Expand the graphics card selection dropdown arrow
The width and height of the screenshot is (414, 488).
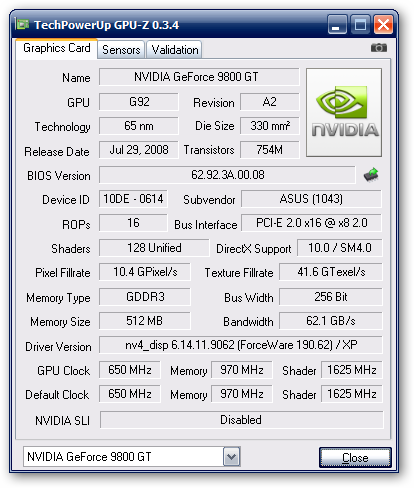click(x=231, y=457)
